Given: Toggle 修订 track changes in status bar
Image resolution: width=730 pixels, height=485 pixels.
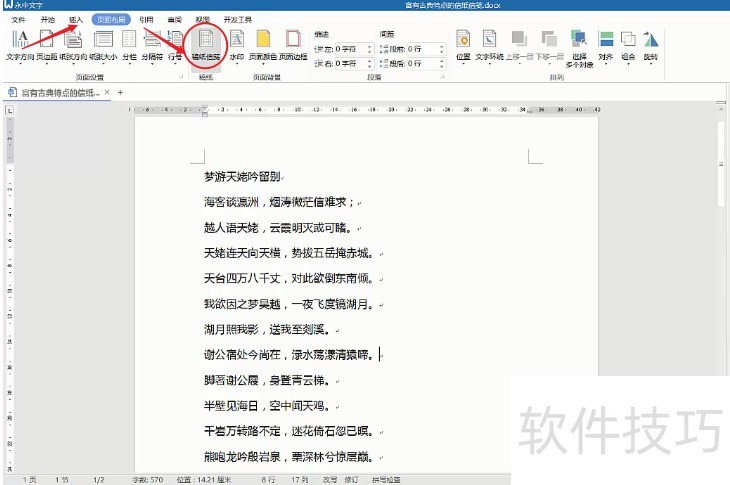Looking at the screenshot, I should (351, 479).
